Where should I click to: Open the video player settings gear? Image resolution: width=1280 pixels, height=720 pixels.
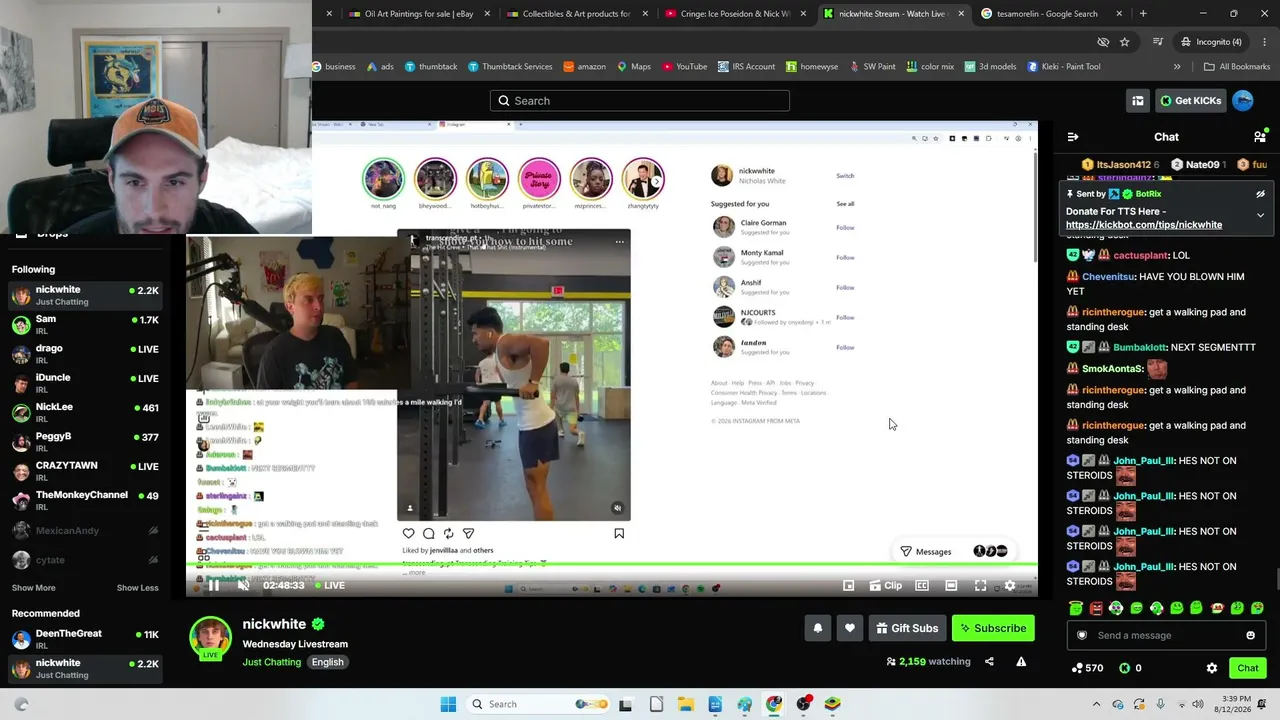(1010, 585)
